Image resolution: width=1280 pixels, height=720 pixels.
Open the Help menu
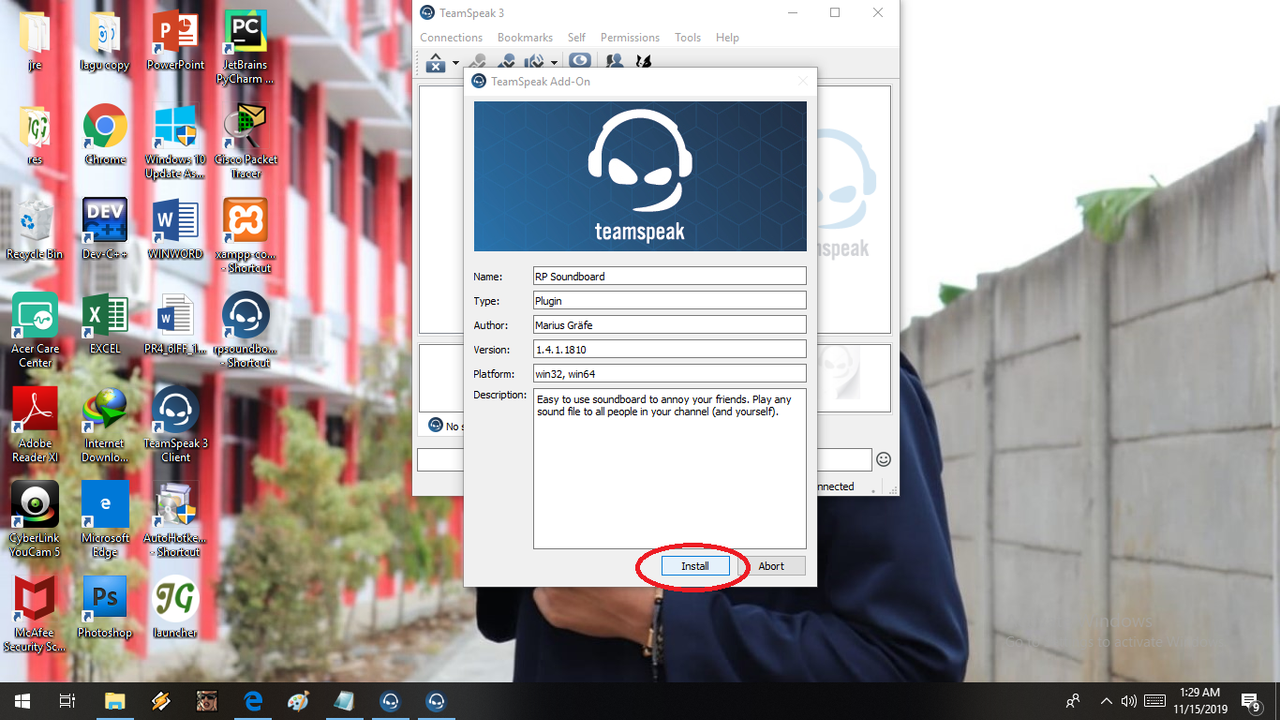pos(727,37)
